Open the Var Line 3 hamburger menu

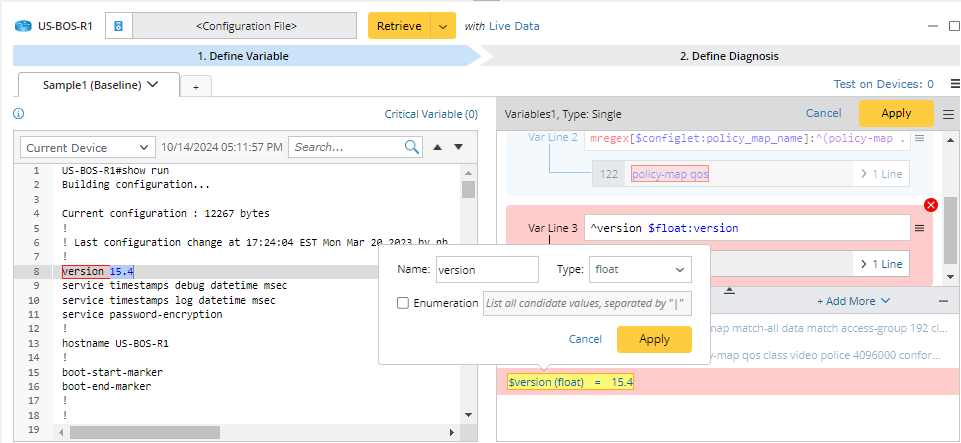pos(919,228)
